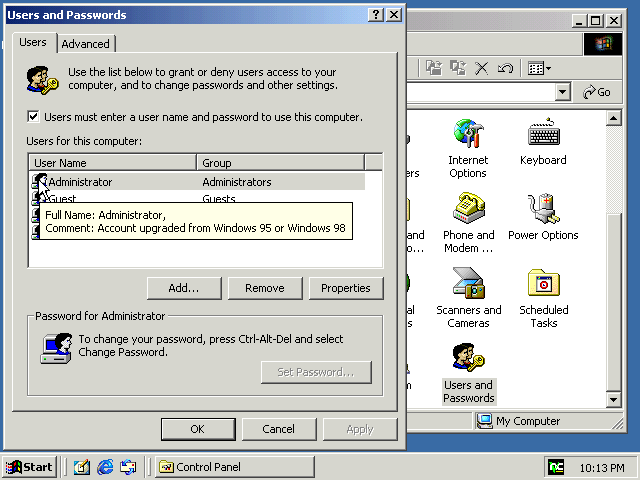This screenshot has width=640, height=480.
Task: Click the scrollbar down arrow in Control Panel
Action: click(614, 401)
